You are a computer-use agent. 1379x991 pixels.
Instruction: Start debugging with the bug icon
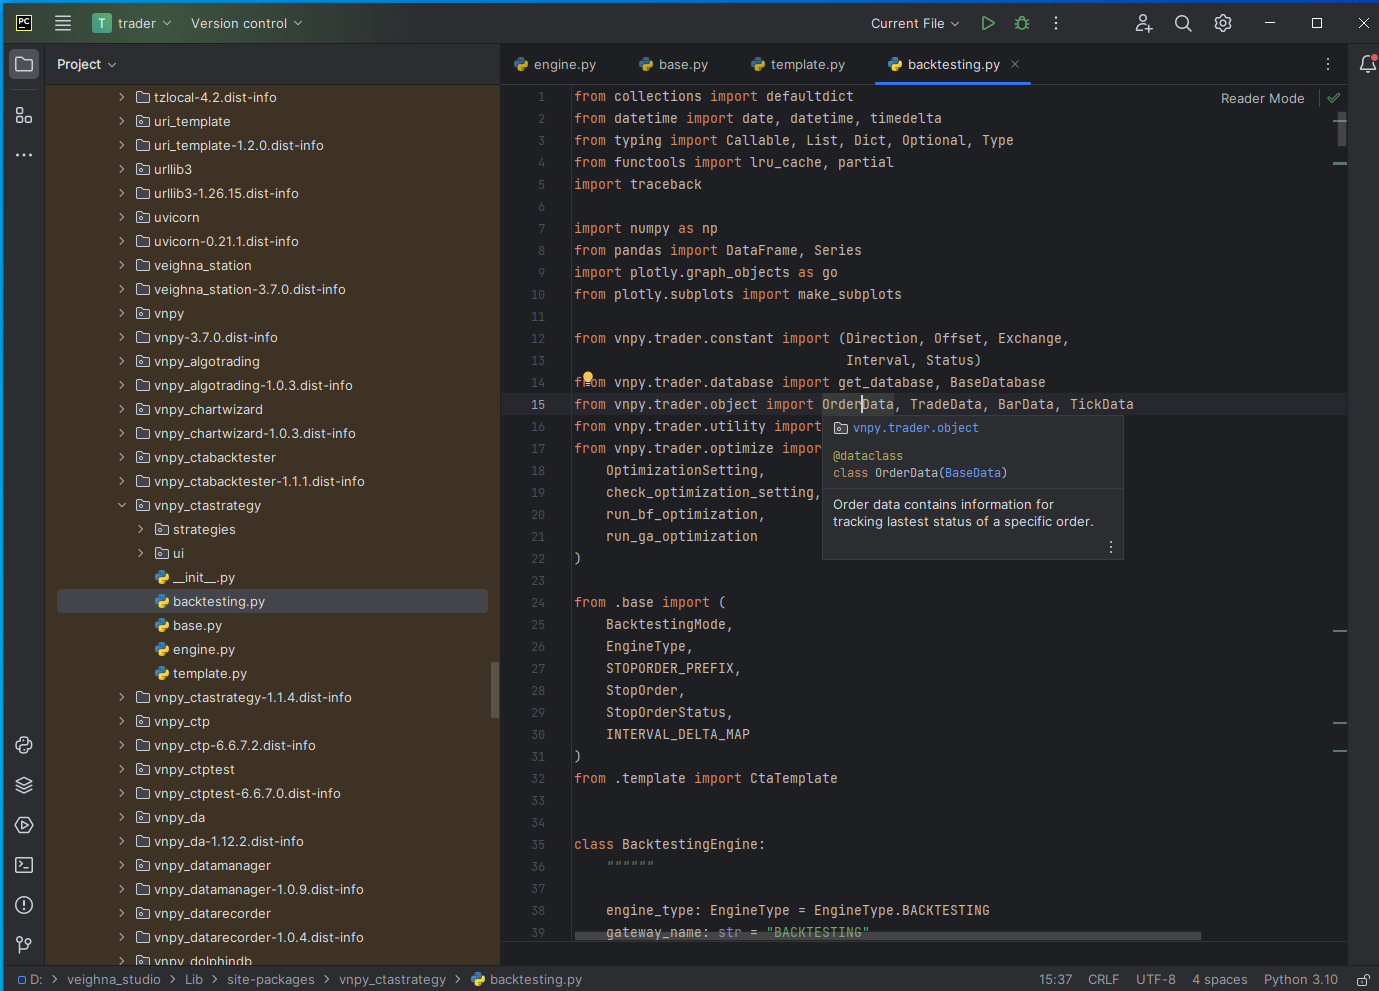[x=1022, y=23]
